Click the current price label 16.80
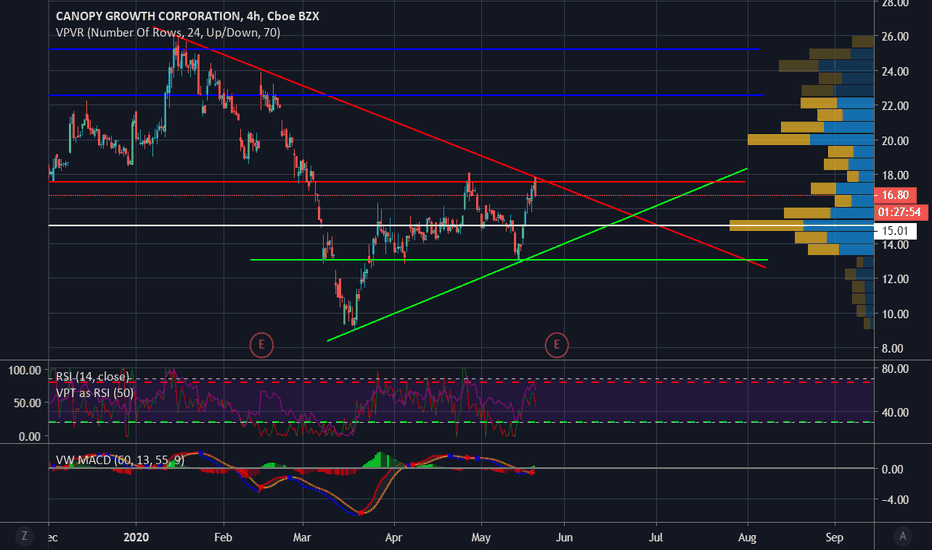 click(895, 195)
